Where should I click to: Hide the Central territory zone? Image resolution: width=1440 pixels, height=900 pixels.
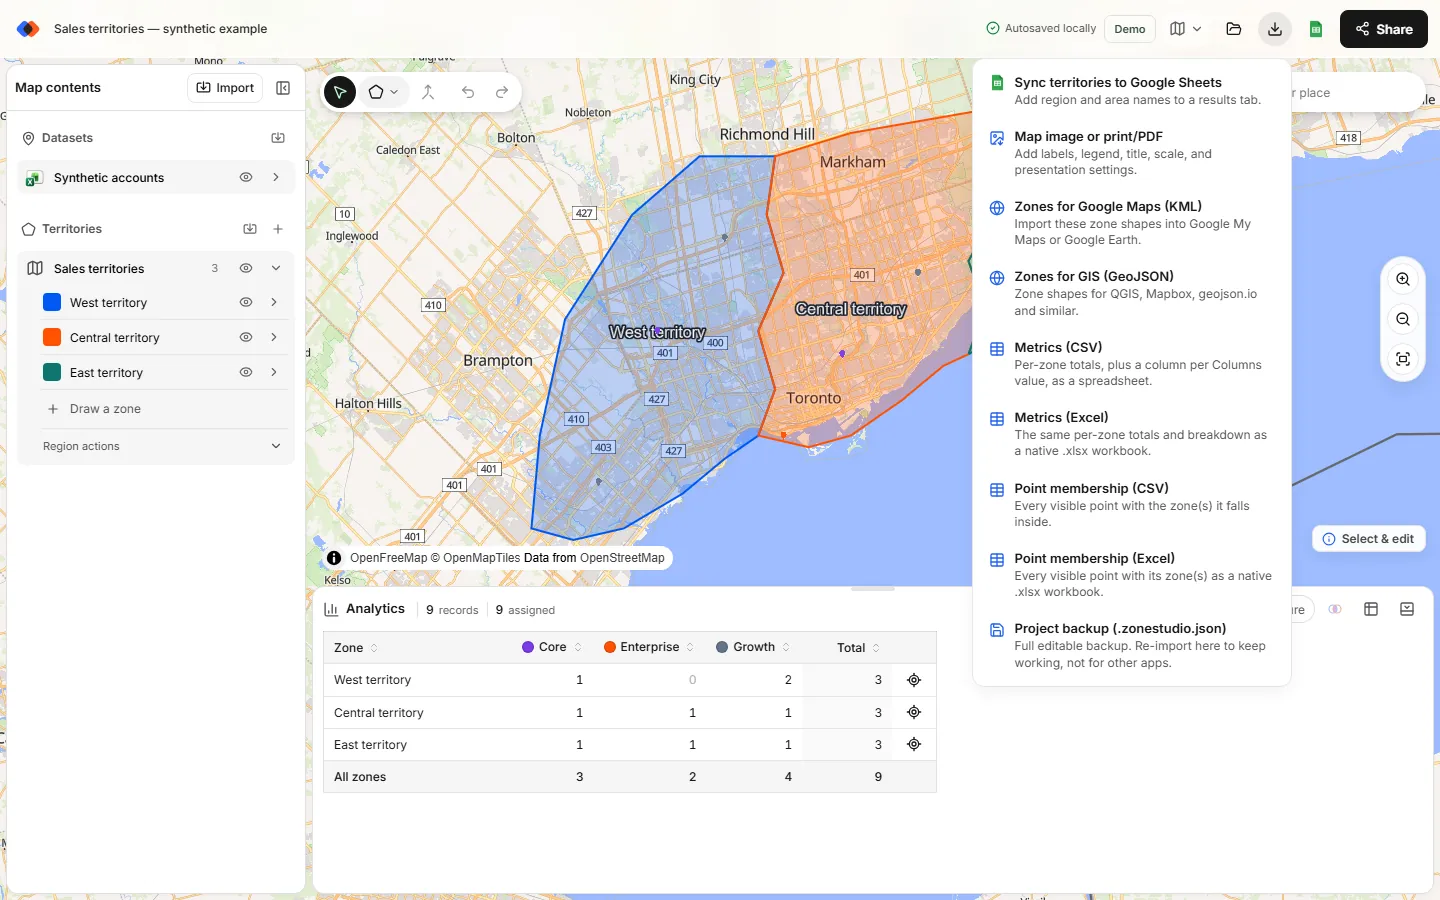(246, 337)
